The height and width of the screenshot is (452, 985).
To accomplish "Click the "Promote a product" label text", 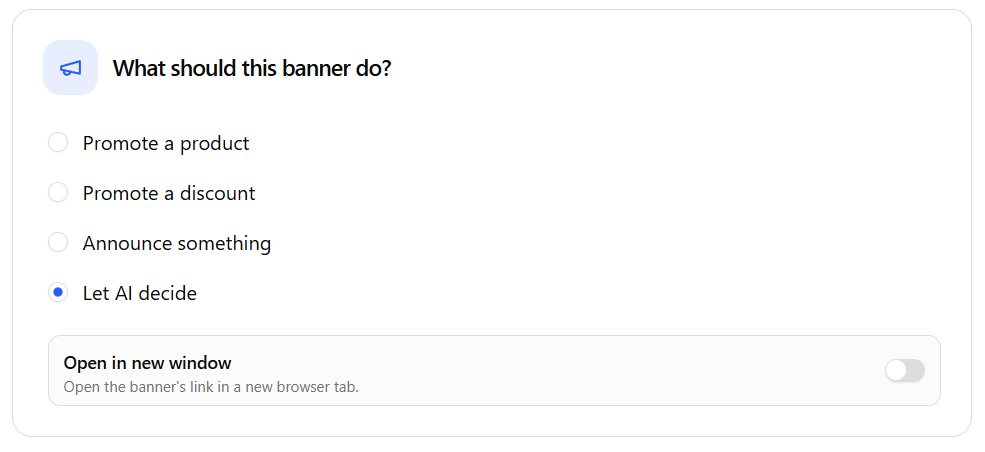I will (x=166, y=143).
